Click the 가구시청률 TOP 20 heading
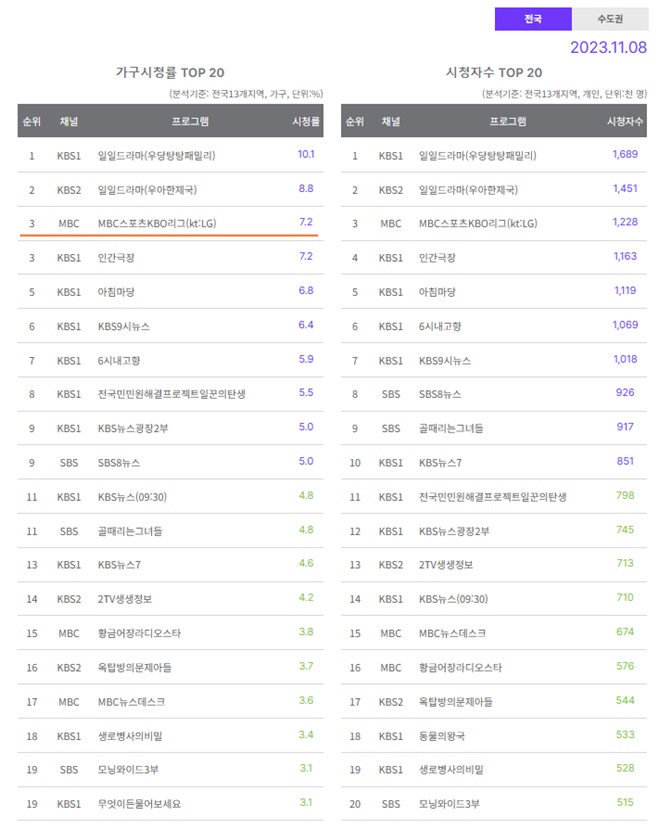This screenshot has width=658, height=829. [170, 72]
